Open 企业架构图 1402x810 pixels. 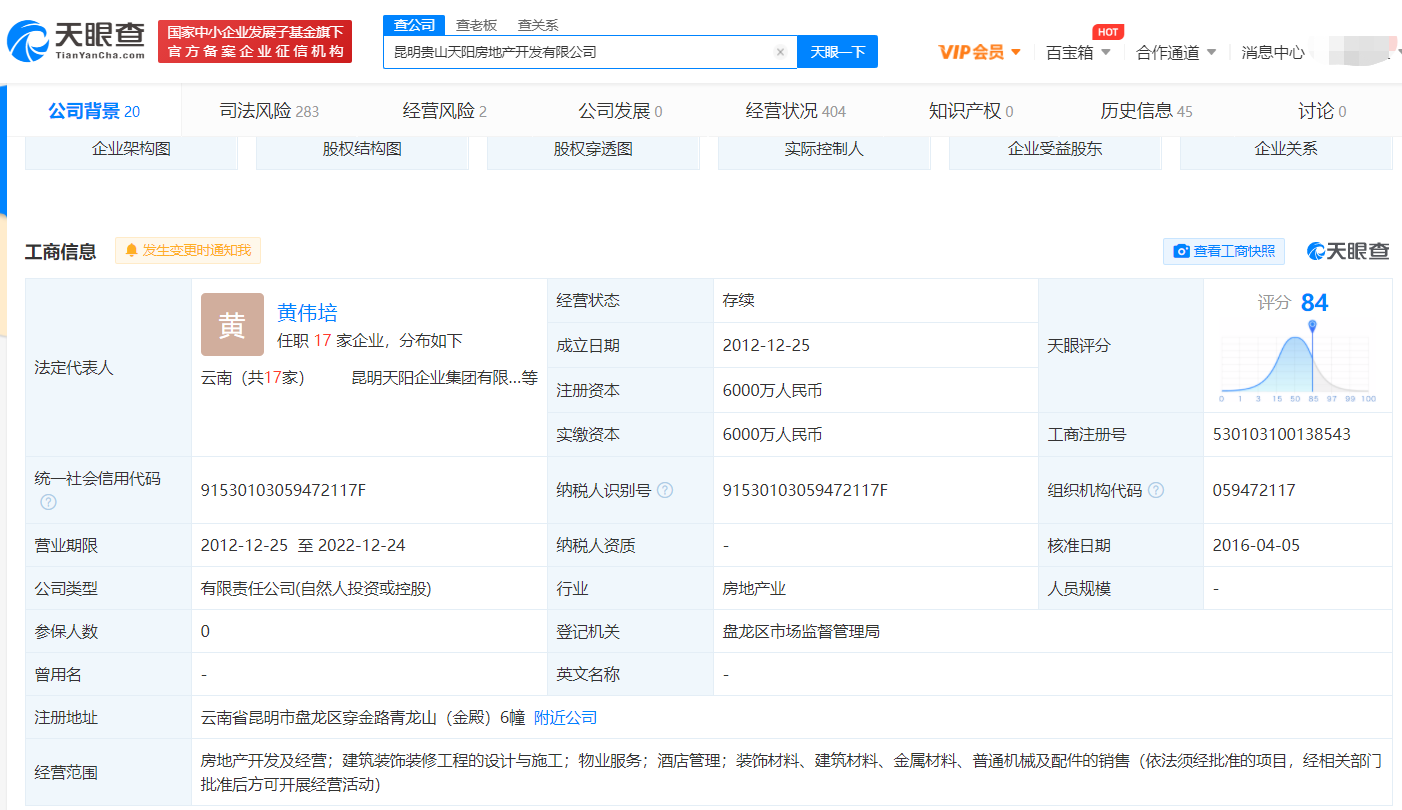click(x=131, y=150)
